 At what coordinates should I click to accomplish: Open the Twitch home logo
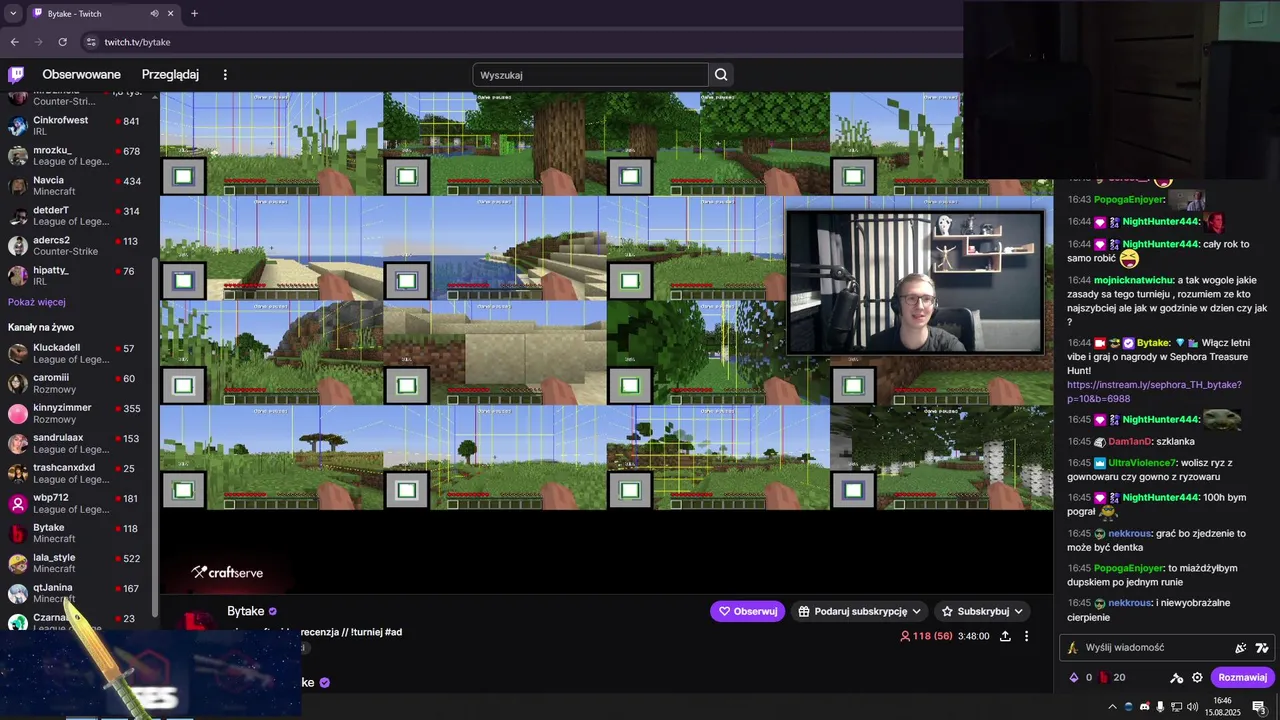pos(16,75)
